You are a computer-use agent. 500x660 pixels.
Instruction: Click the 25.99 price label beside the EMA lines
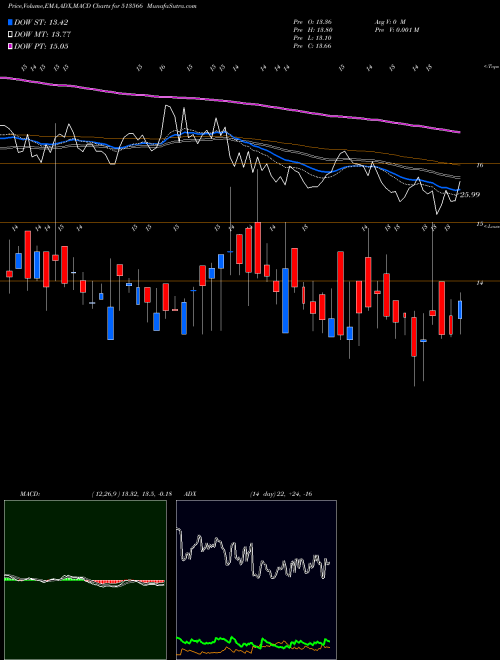(x=470, y=194)
